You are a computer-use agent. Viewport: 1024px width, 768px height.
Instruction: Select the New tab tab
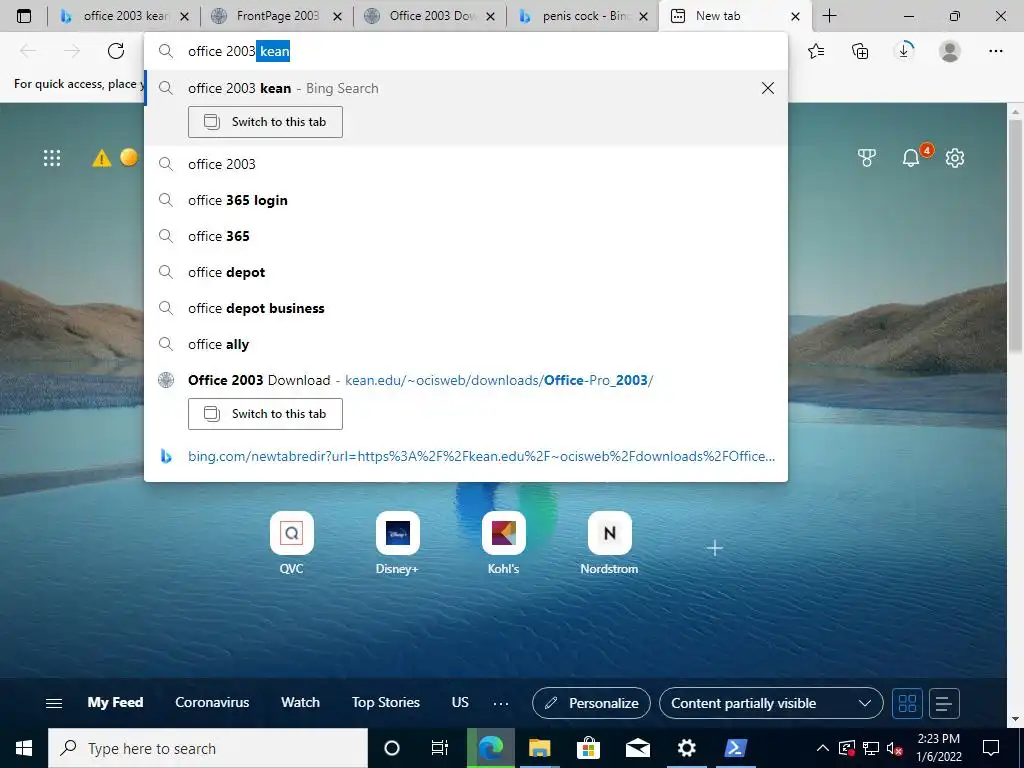pos(718,16)
